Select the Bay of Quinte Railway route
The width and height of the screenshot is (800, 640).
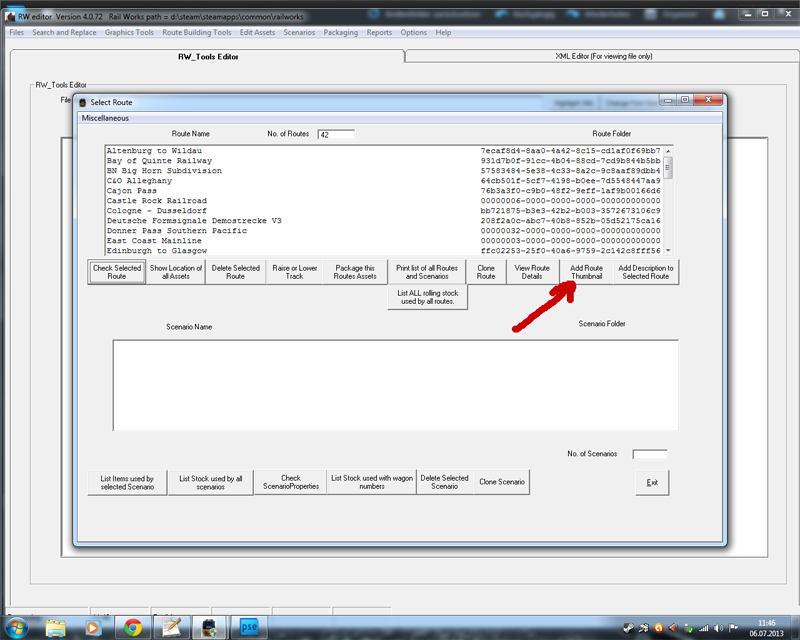[383, 161]
